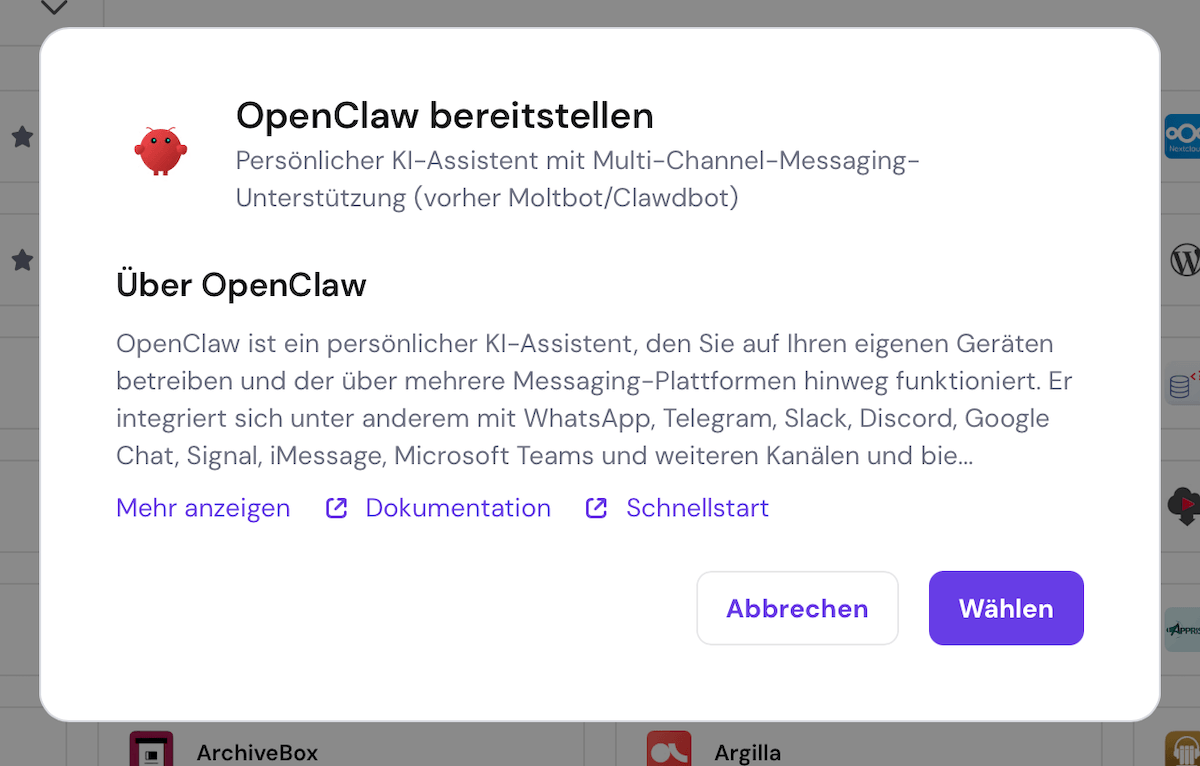Confirm deployment with the Wählen button
The height and width of the screenshot is (766, 1200).
(x=1006, y=608)
